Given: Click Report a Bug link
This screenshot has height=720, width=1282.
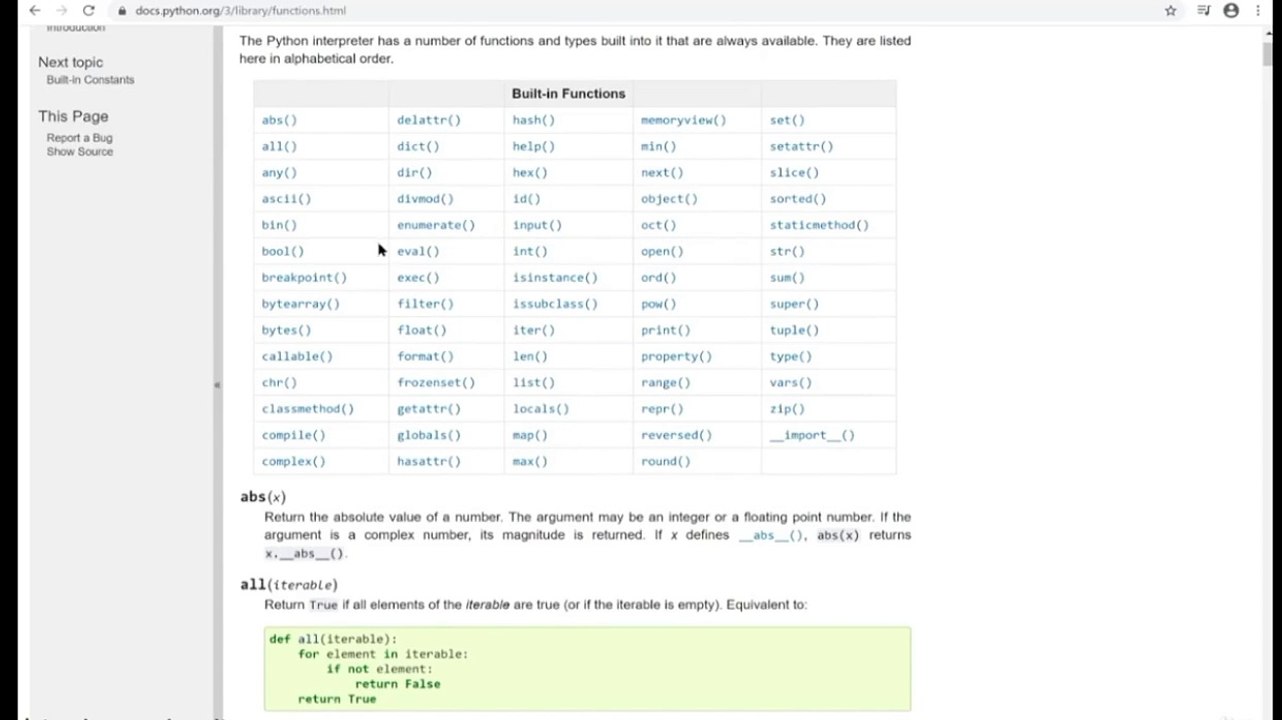Looking at the screenshot, I should point(79,138).
